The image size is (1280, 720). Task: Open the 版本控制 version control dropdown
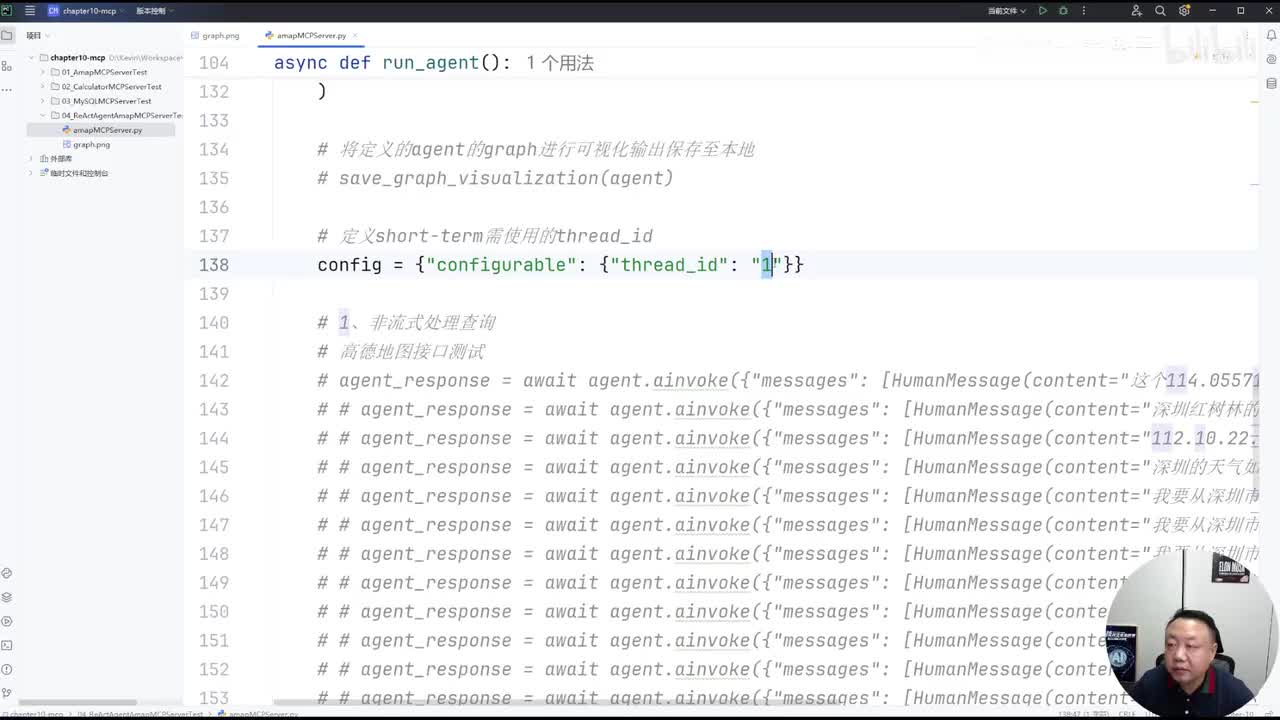155,11
